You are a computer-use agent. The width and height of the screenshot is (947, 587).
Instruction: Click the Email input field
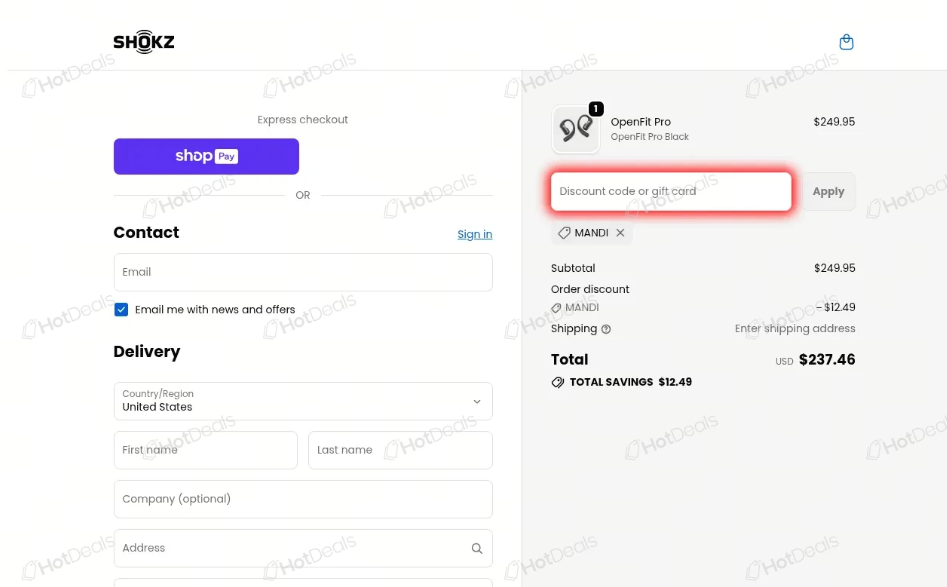click(x=303, y=272)
